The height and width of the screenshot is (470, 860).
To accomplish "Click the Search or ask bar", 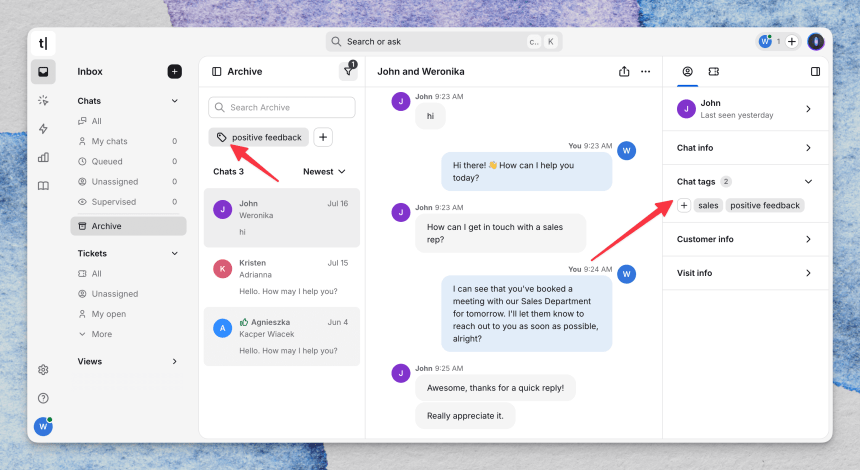I will tap(444, 42).
